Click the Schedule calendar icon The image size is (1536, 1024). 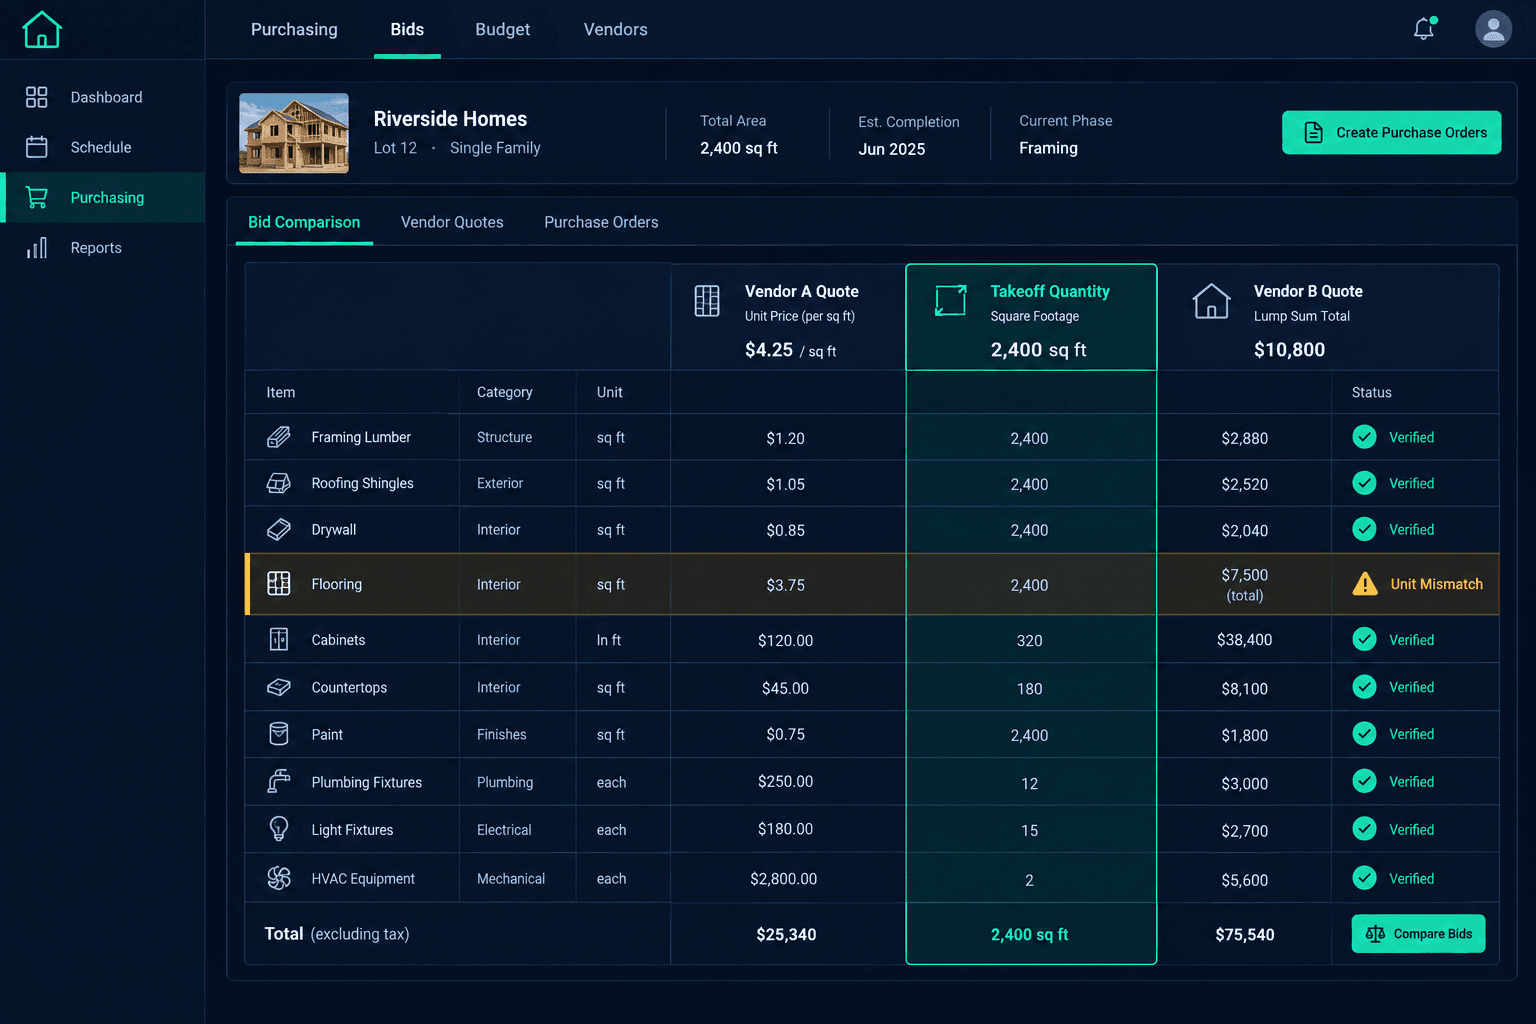(x=37, y=147)
